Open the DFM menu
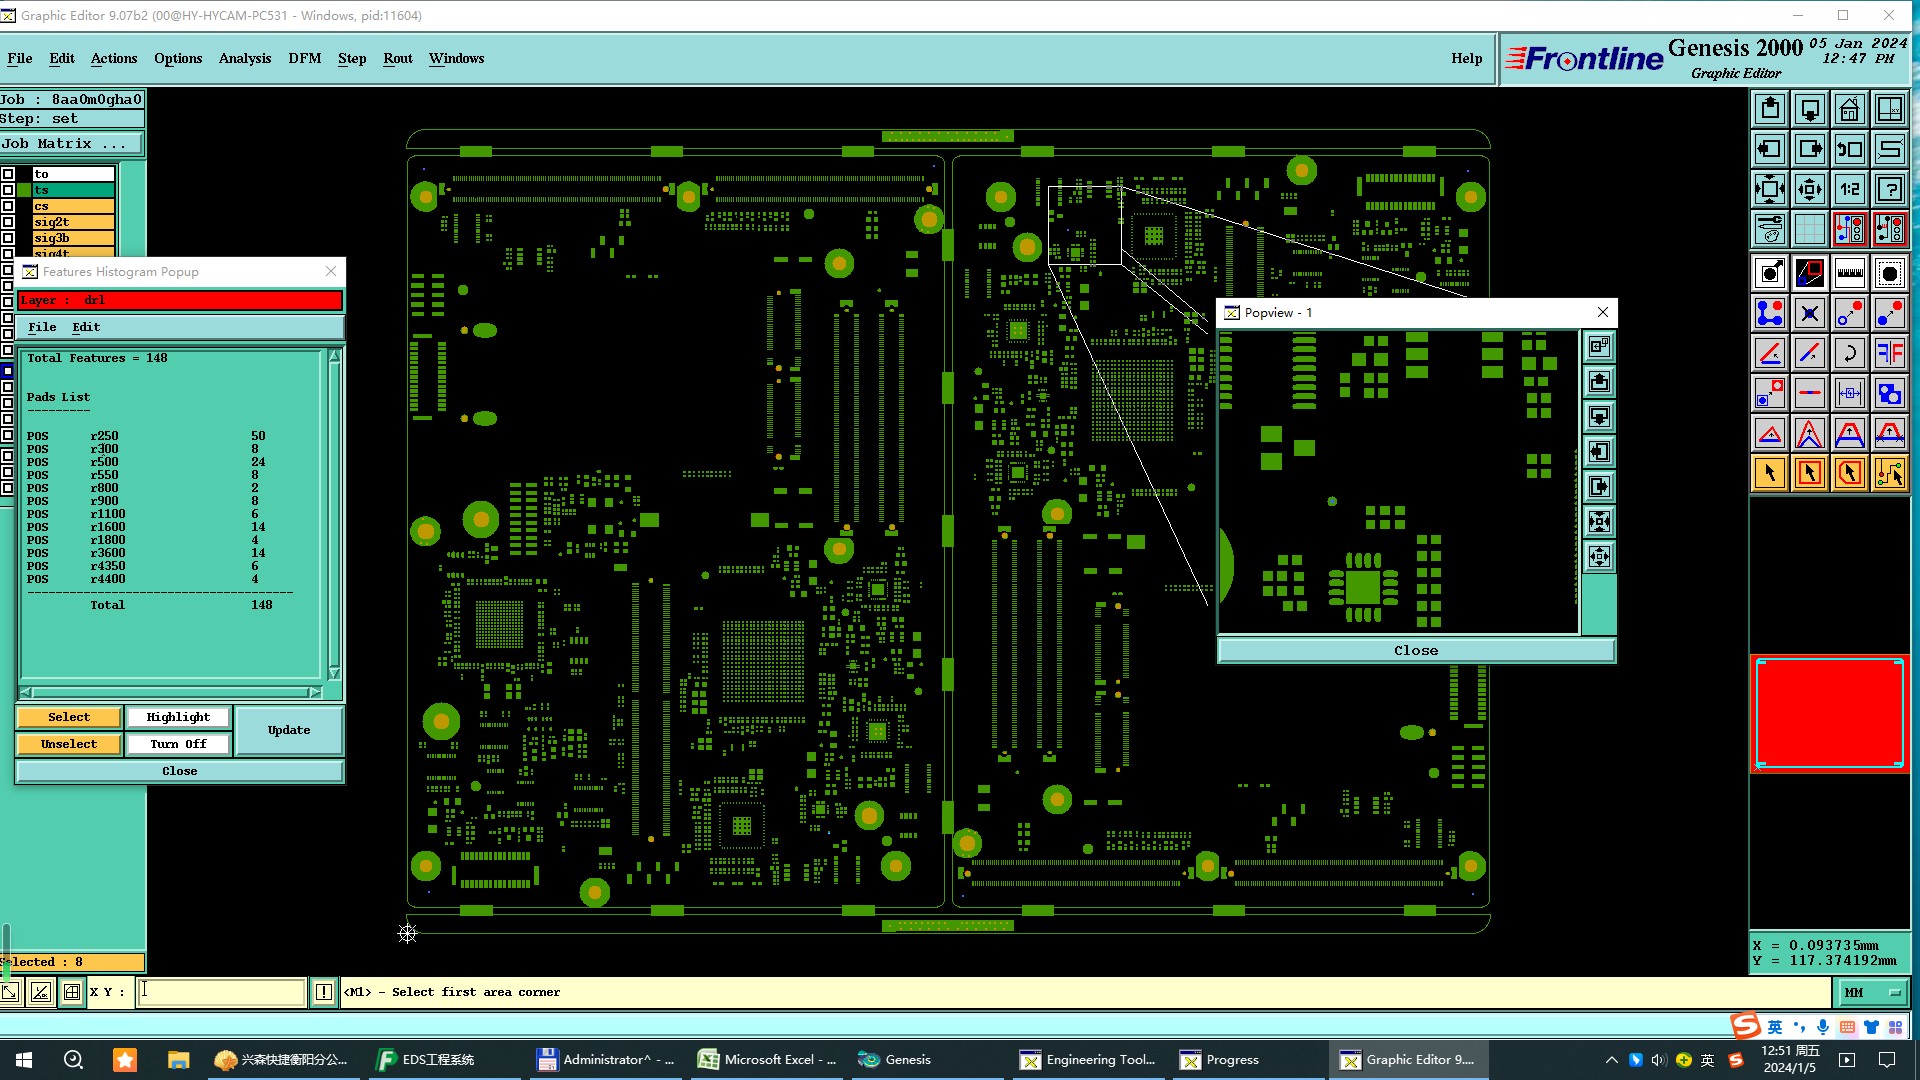This screenshot has height=1080, width=1920. tap(304, 58)
